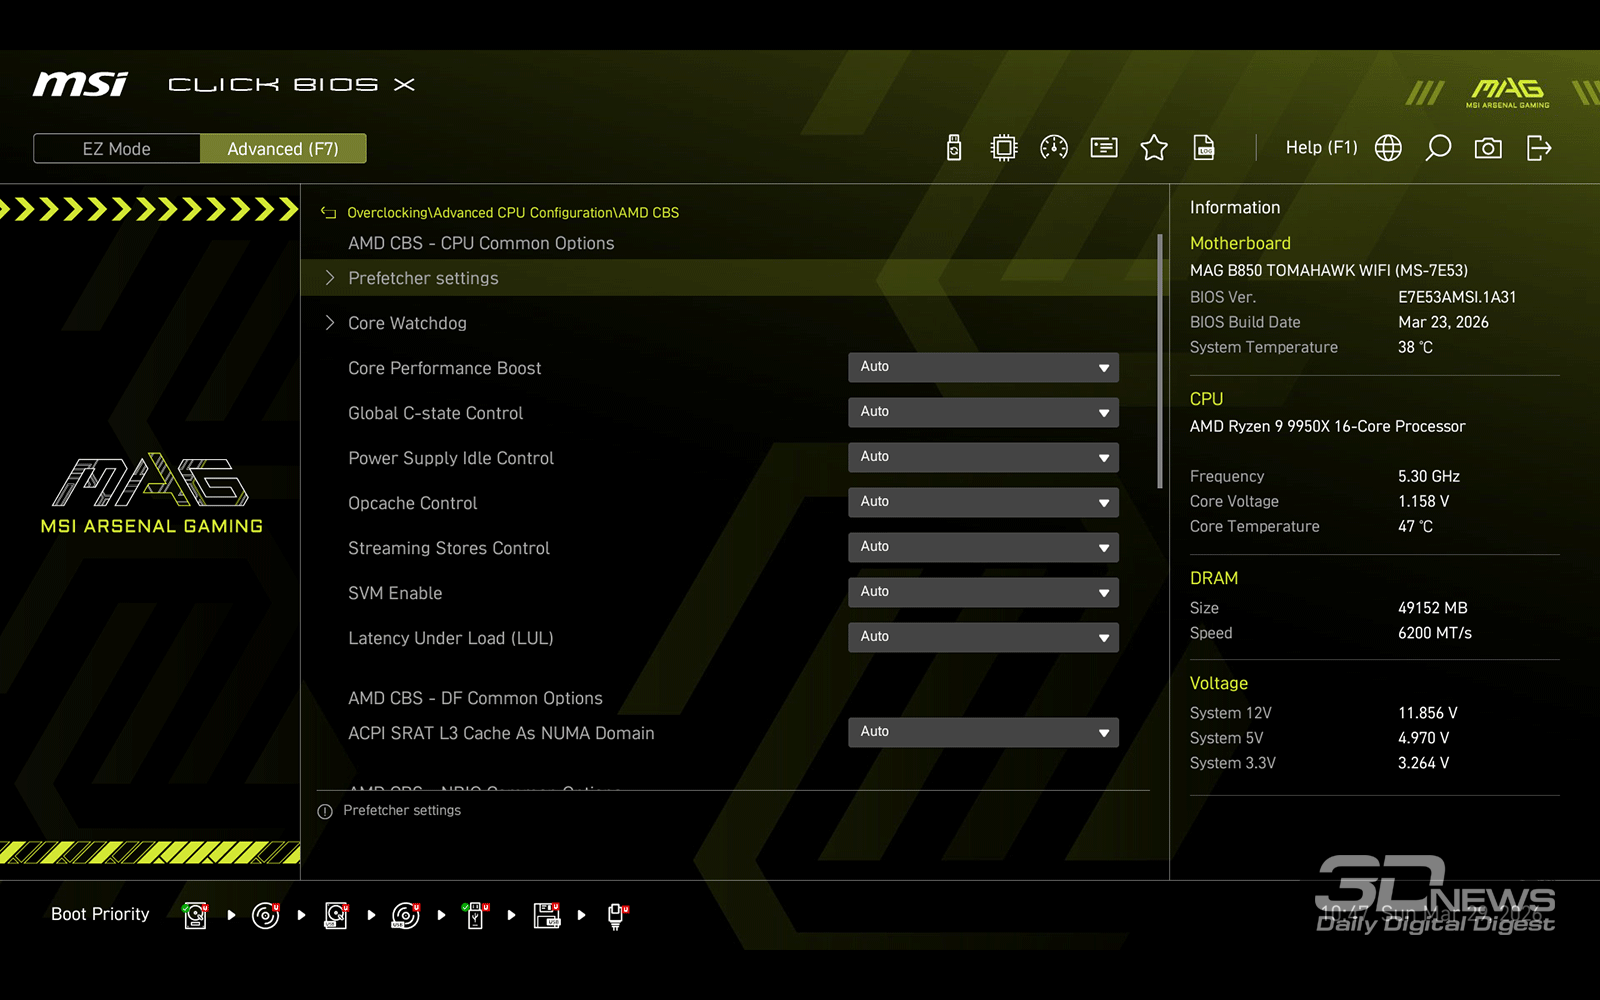Open the Core Performance Boost dropdown
This screenshot has width=1600, height=1000.
[983, 367]
